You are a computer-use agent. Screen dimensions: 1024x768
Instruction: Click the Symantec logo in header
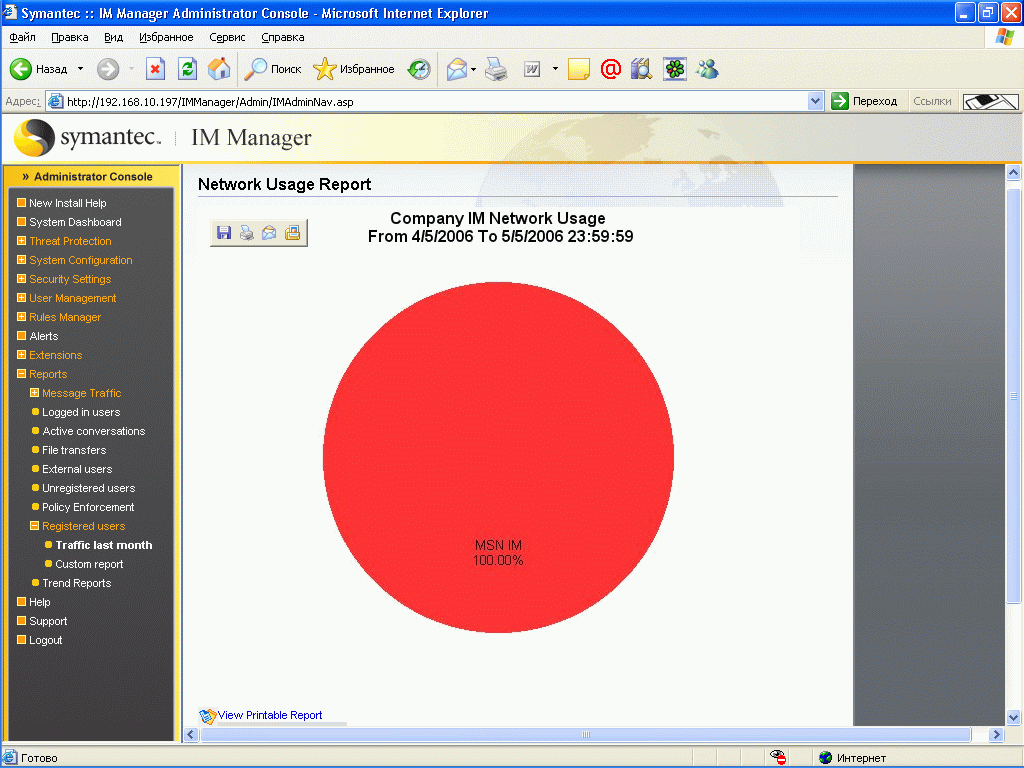pyautogui.click(x=87, y=138)
